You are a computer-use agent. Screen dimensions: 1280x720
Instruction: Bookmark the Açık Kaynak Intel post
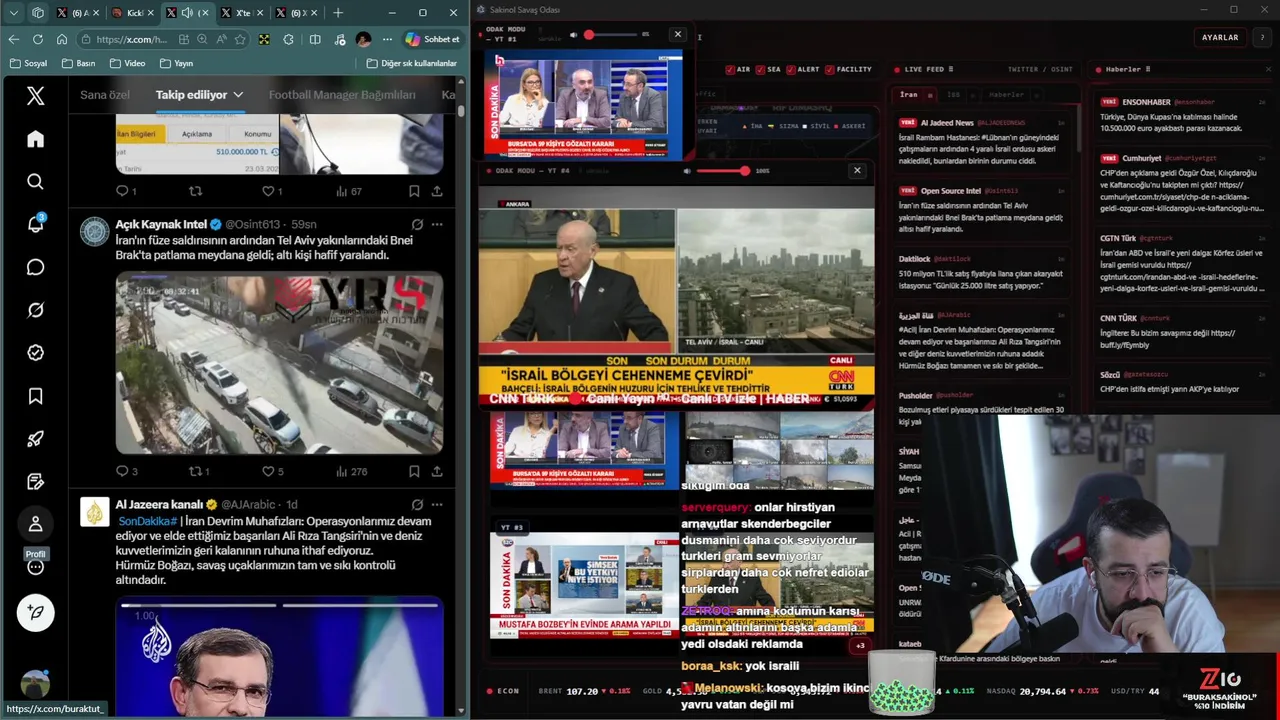pyautogui.click(x=413, y=471)
